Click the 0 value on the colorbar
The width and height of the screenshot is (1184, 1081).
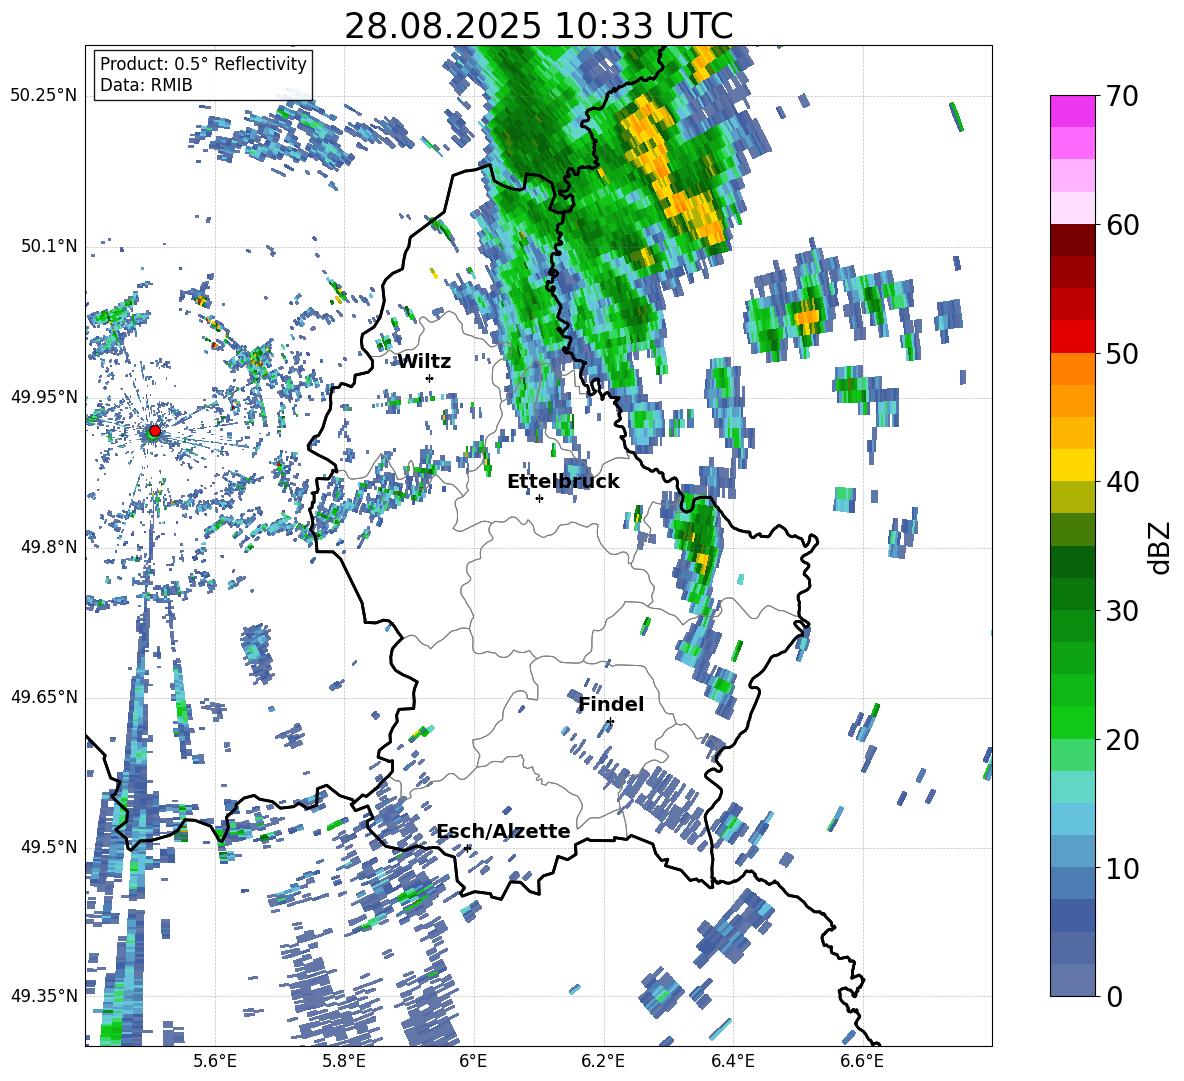(1115, 996)
